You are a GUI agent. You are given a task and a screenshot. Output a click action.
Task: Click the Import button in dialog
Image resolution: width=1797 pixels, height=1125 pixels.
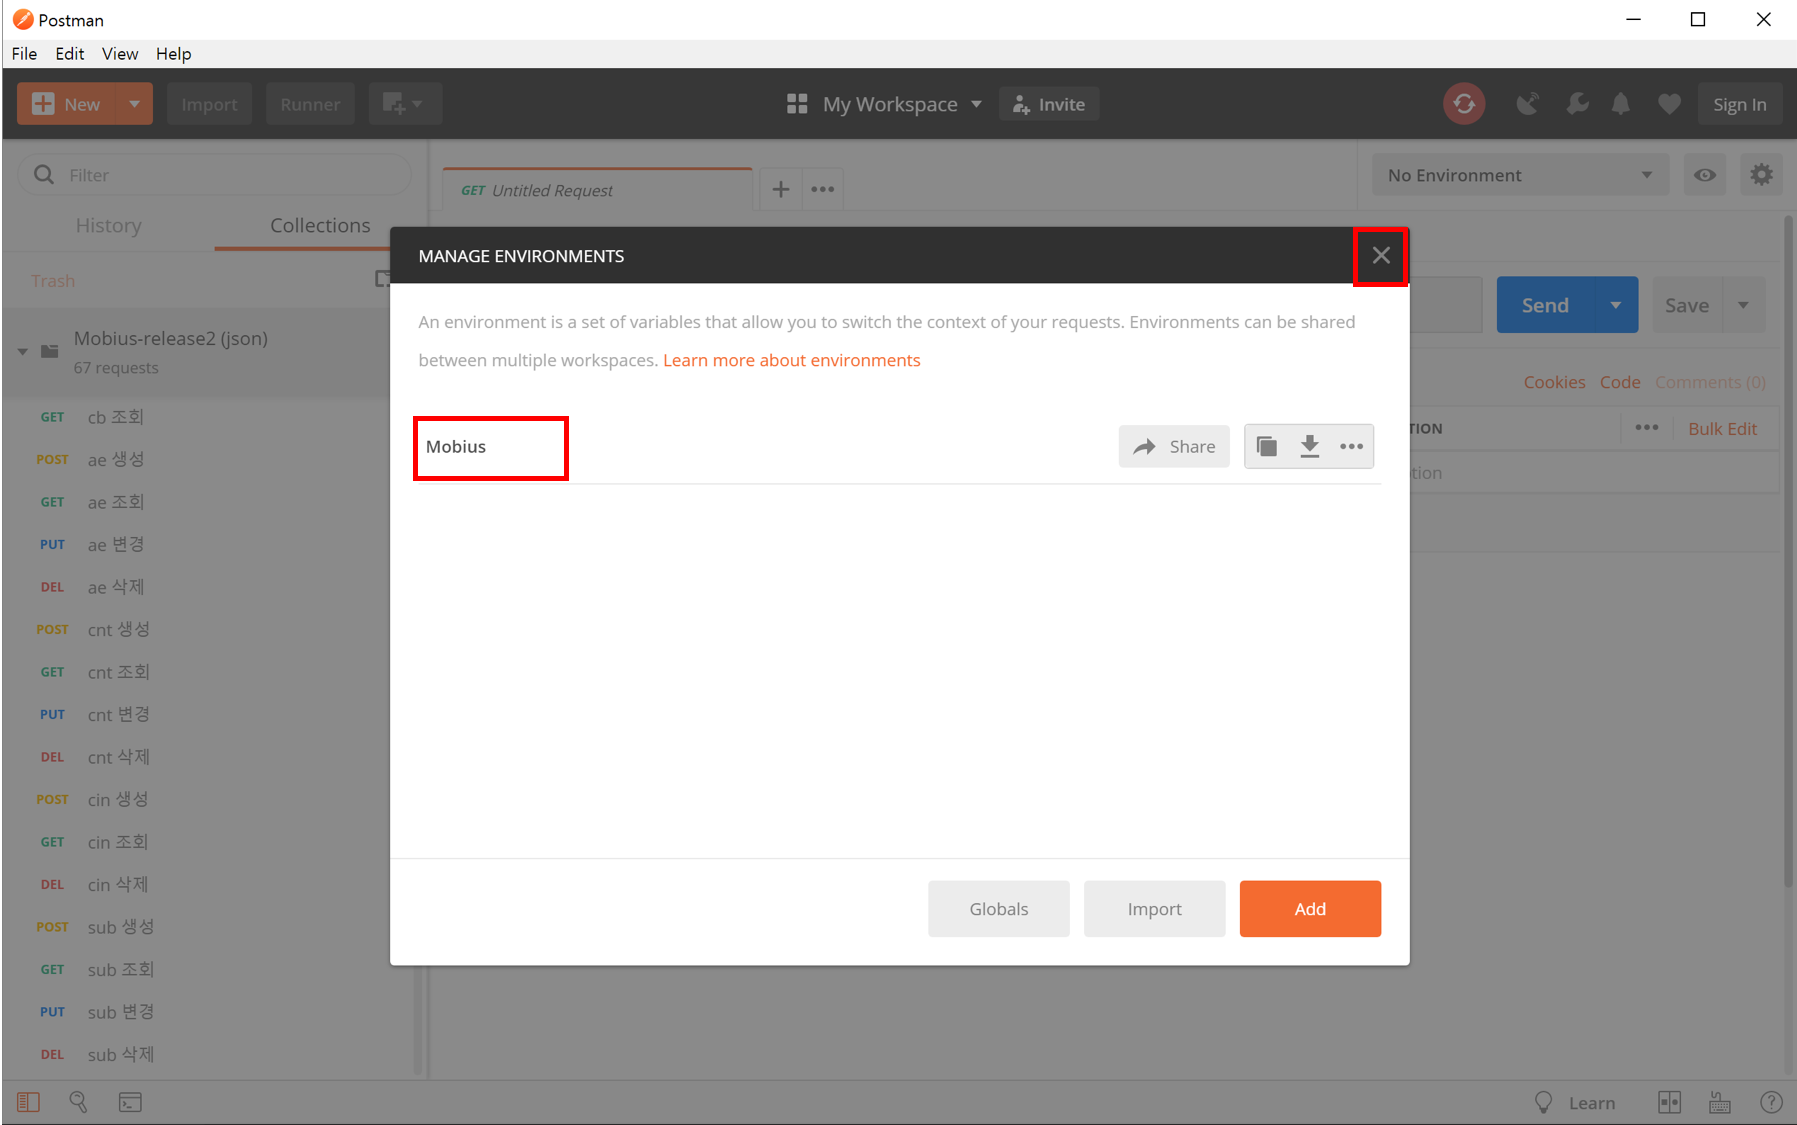pyautogui.click(x=1154, y=909)
